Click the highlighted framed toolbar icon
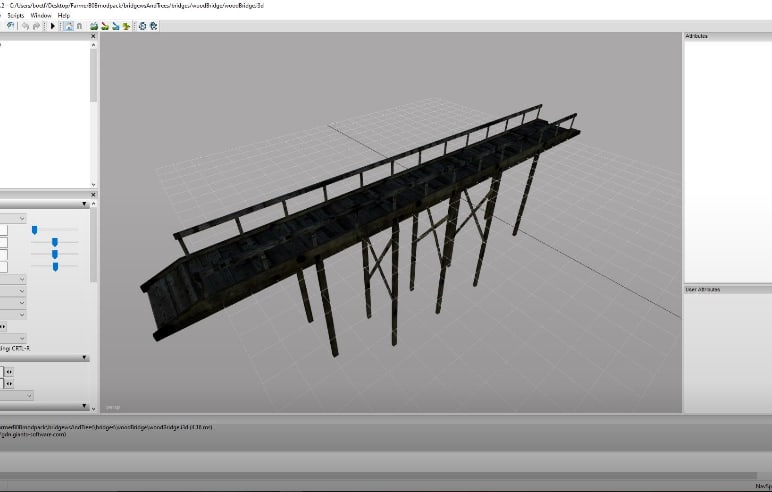 (67, 26)
